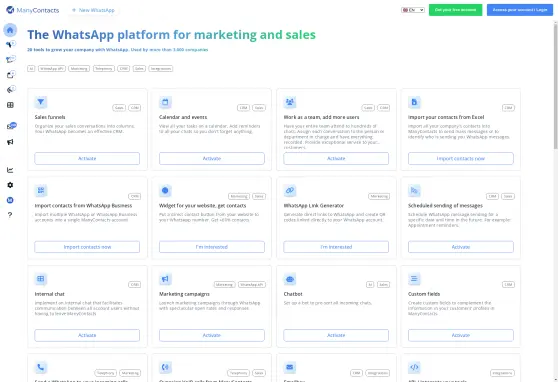Open the help question mark icon
The image size is (558, 382).
[10, 215]
